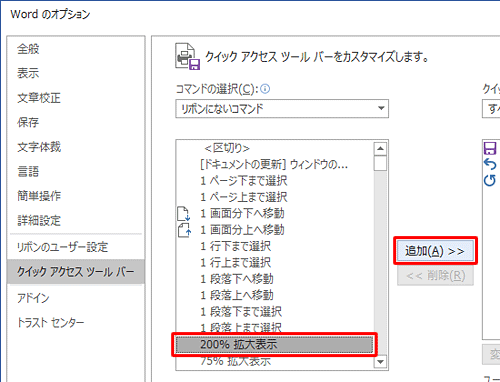This screenshot has width=500, height=382.
Task: Select 200% 拡大表示 command
Action: (x=274, y=344)
